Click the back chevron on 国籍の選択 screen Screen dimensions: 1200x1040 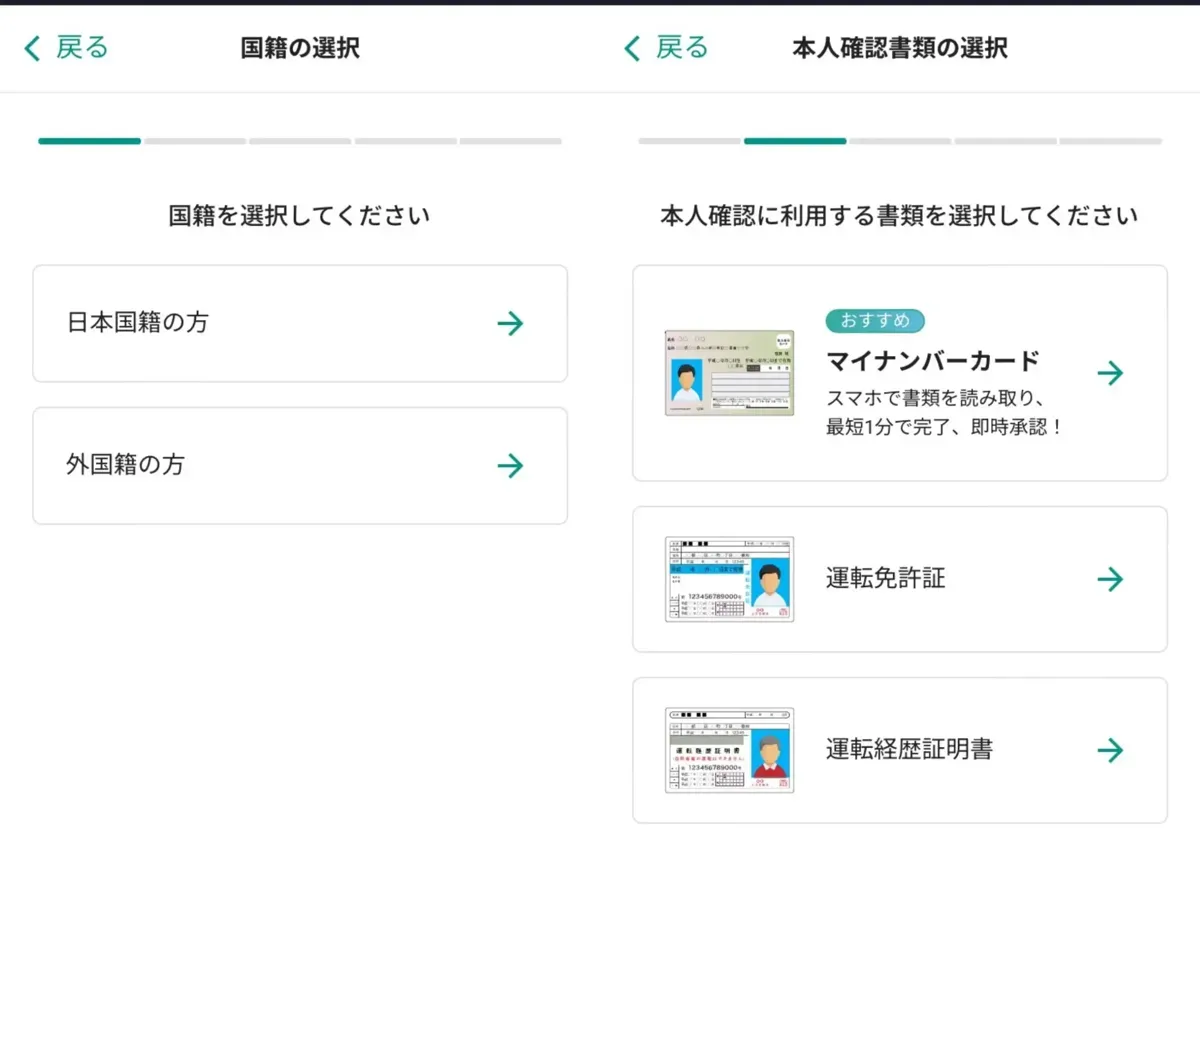pos(30,47)
